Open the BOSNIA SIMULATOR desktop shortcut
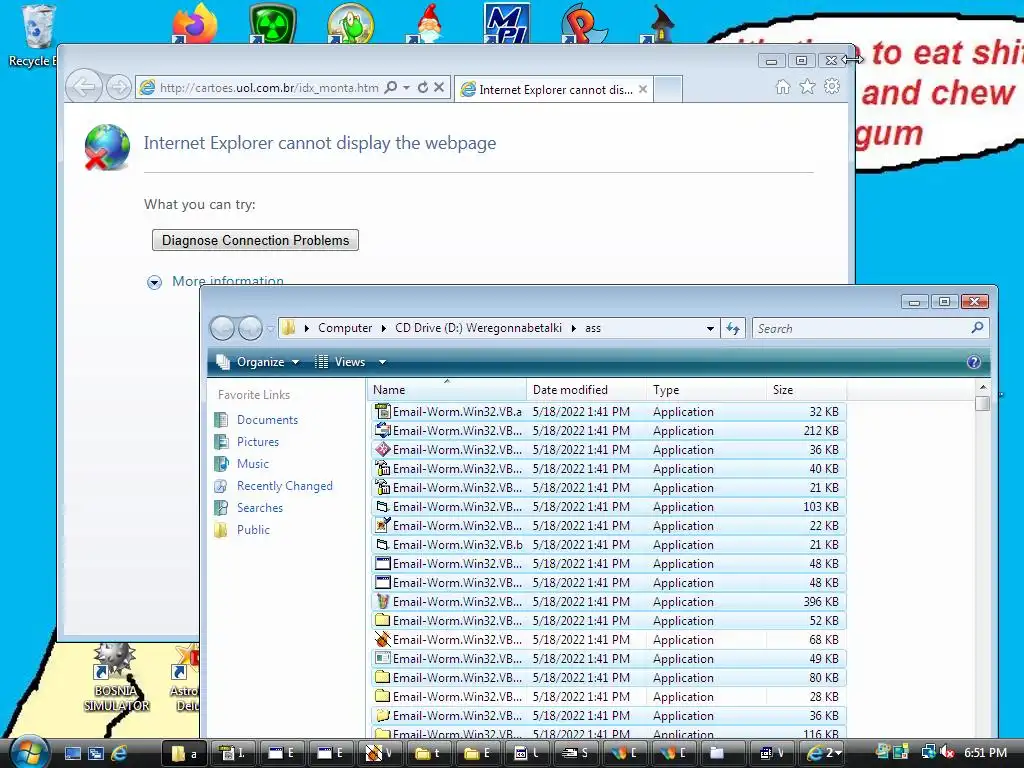 point(116,679)
